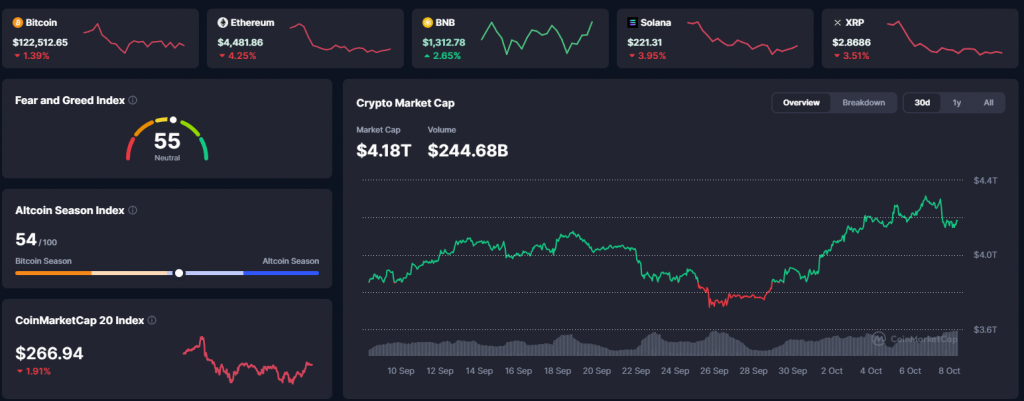The width and height of the screenshot is (1024, 401).
Task: Open the CoinMarketCap 20 Index value $266.94
Action: click(49, 353)
